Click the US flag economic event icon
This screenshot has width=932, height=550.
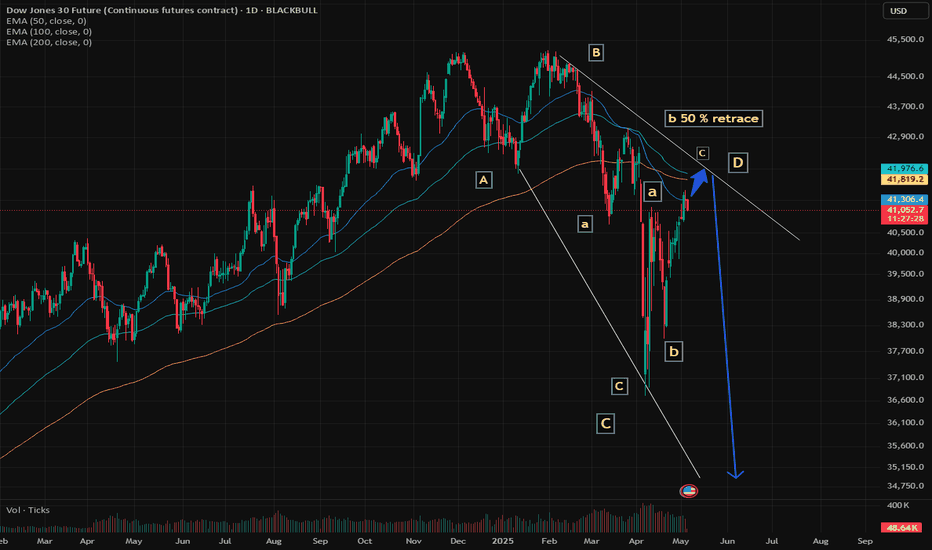[x=688, y=491]
